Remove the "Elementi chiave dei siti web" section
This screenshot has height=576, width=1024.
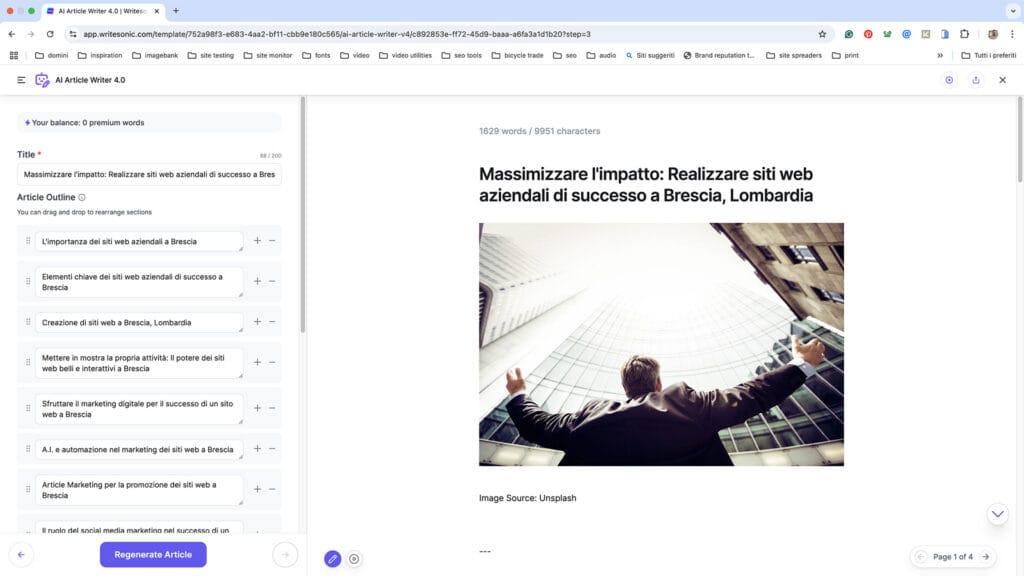(x=272, y=281)
